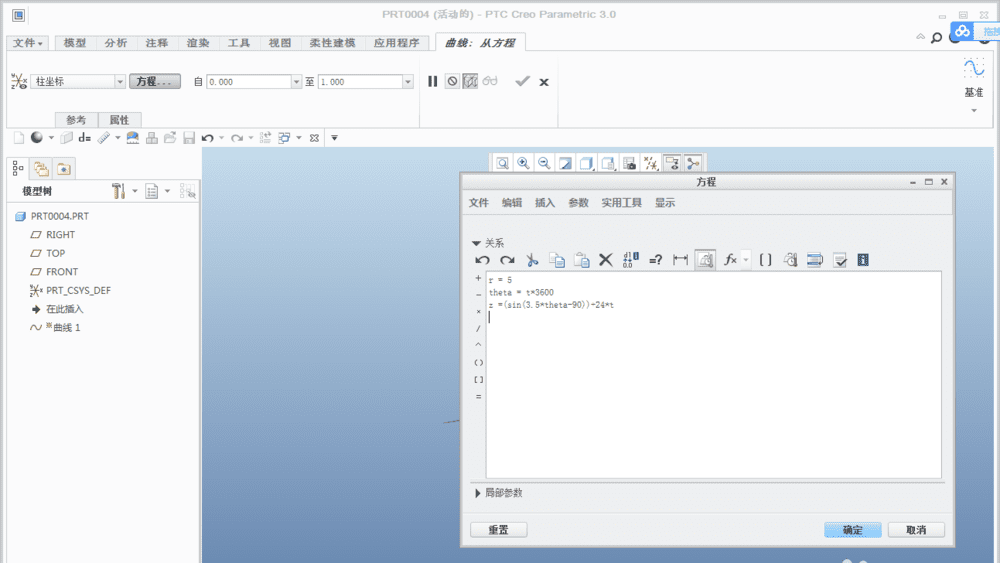Evaluate expression using the =? icon
Image resolution: width=1000 pixels, height=563 pixels.
(656, 260)
